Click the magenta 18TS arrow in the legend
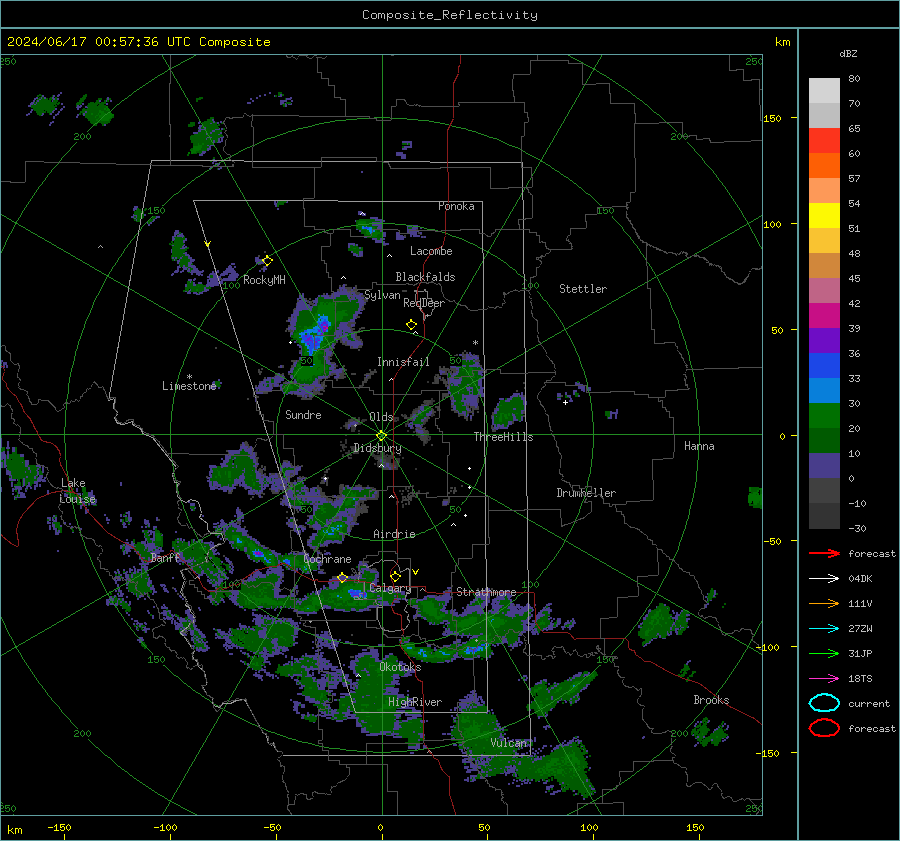 (x=824, y=679)
